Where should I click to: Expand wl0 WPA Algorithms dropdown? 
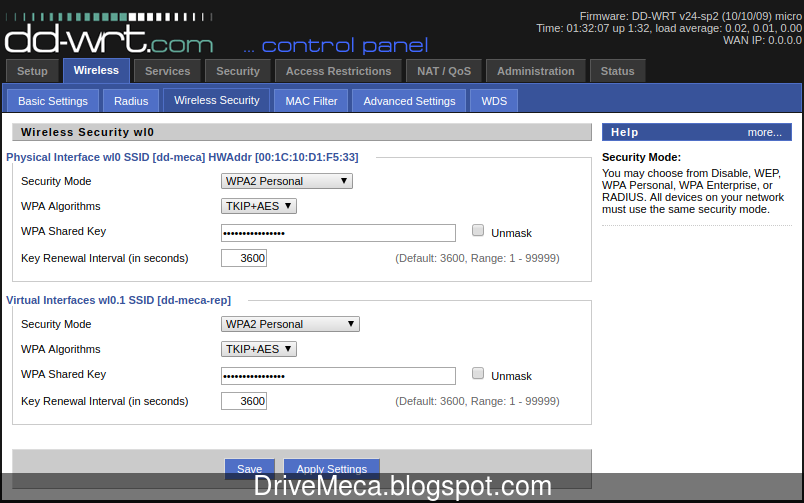259,206
